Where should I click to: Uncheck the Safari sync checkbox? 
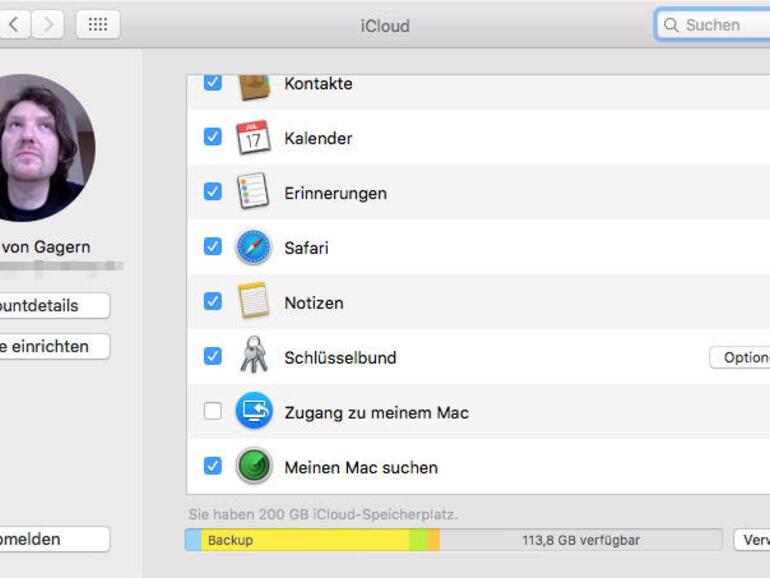(x=212, y=247)
